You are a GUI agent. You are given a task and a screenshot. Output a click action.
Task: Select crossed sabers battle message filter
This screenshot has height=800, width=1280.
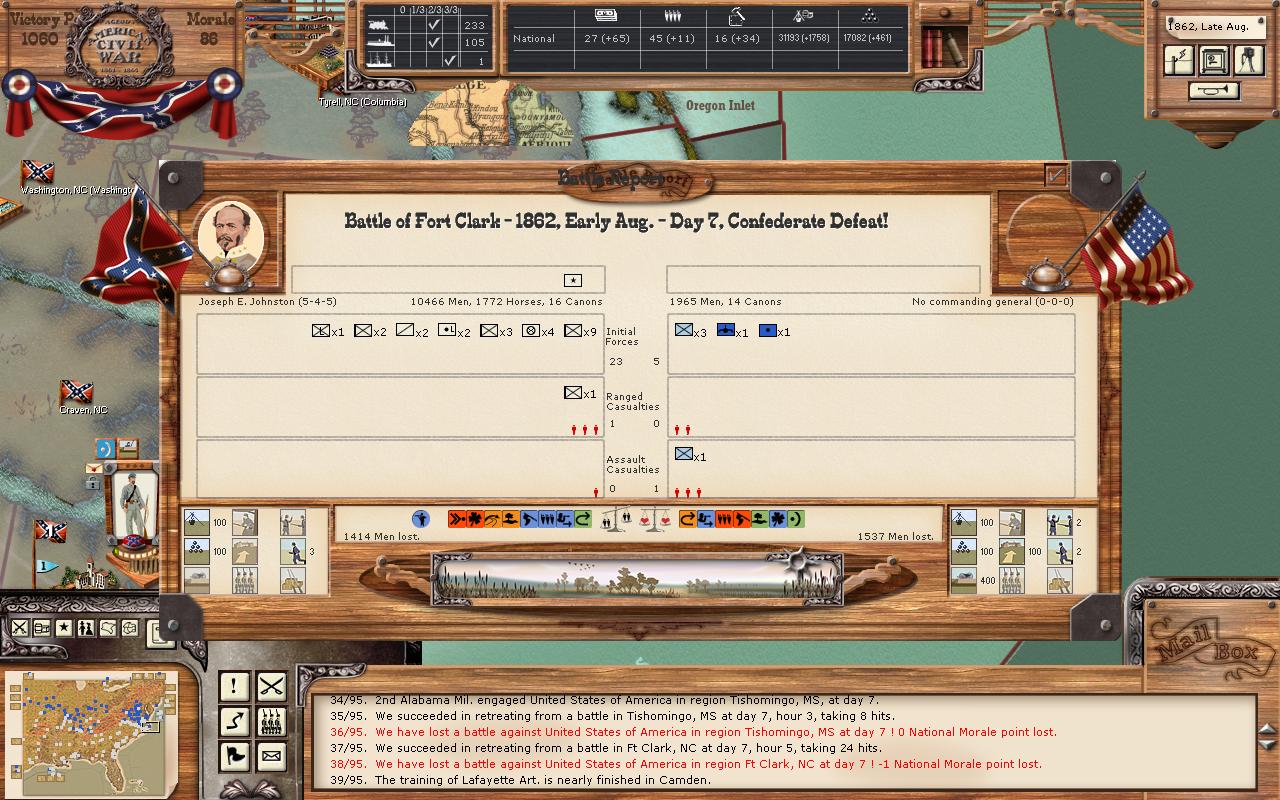pyautogui.click(x=271, y=686)
